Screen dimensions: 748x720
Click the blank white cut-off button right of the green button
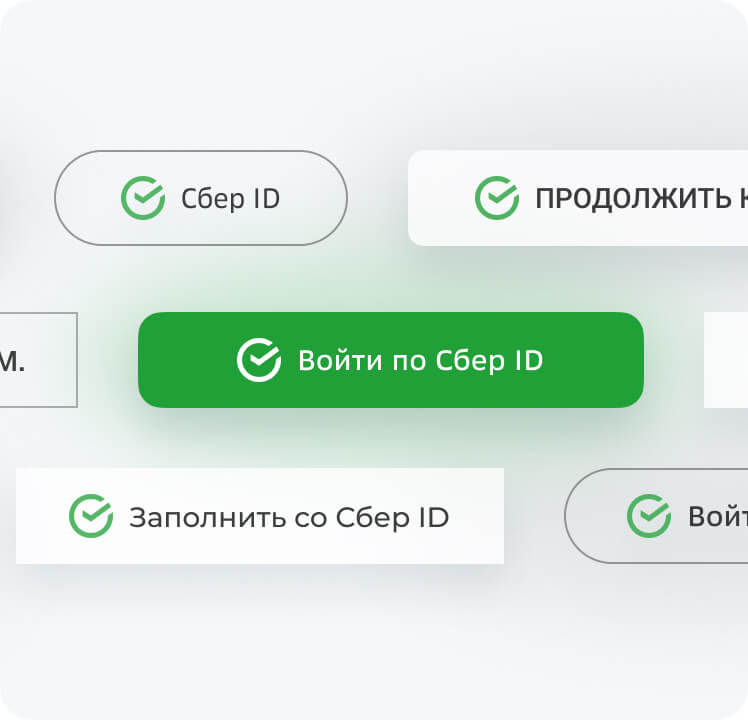pyautogui.click(x=726, y=360)
